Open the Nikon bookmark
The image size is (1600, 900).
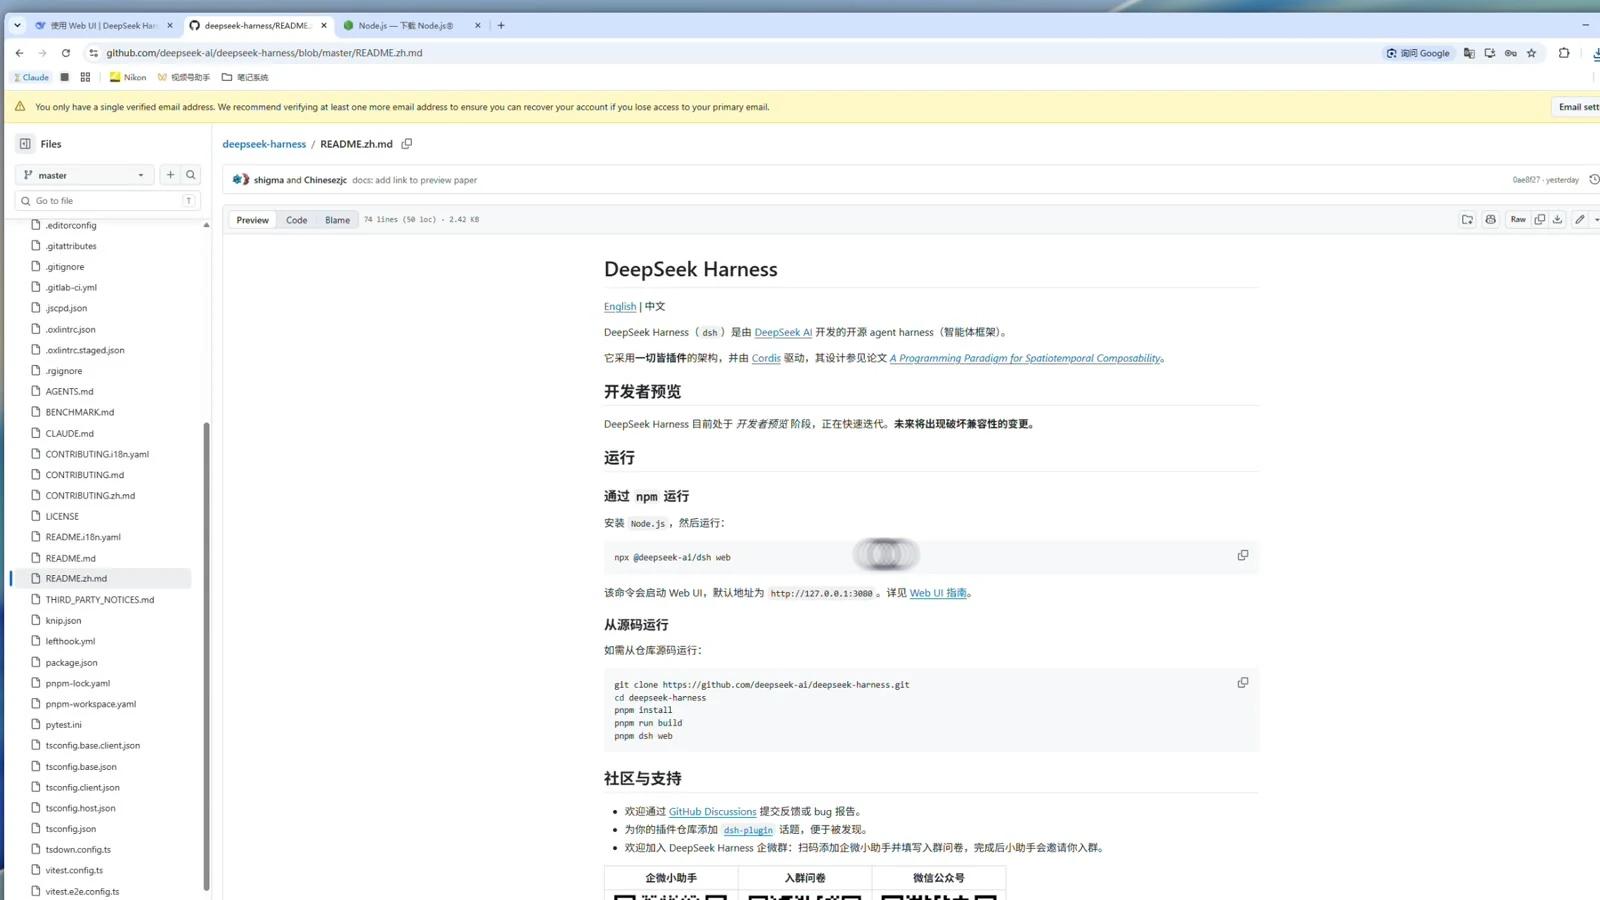(x=128, y=77)
